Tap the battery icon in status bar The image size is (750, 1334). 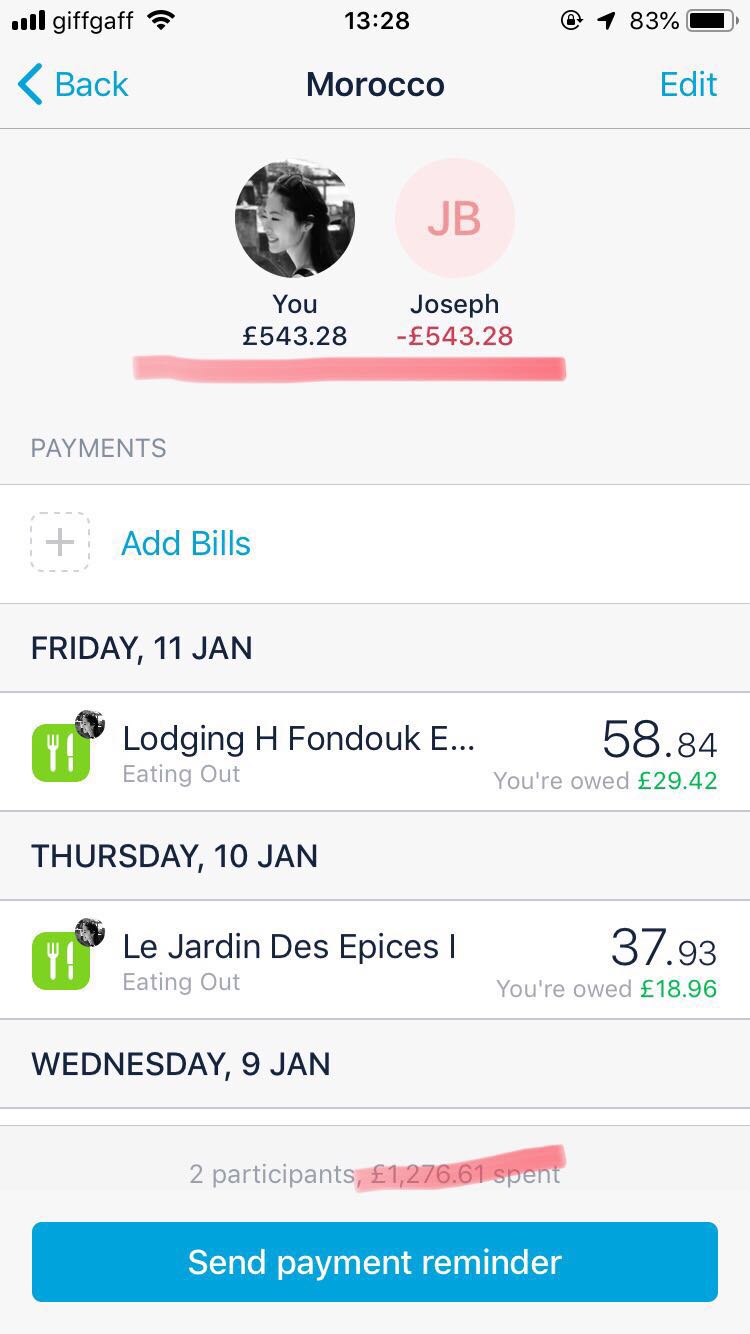[711, 21]
